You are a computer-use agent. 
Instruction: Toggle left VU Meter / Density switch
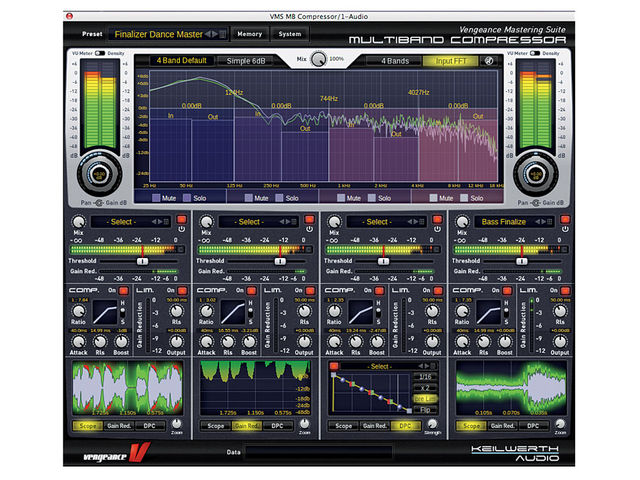tap(100, 53)
